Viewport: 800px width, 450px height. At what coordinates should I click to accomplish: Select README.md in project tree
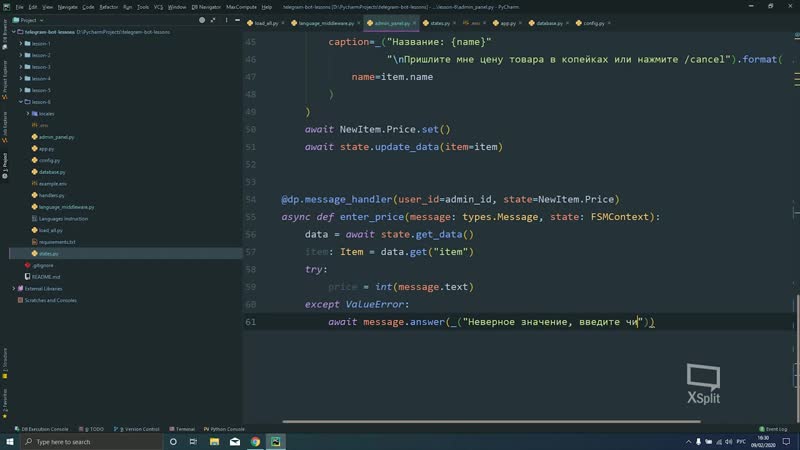point(42,277)
